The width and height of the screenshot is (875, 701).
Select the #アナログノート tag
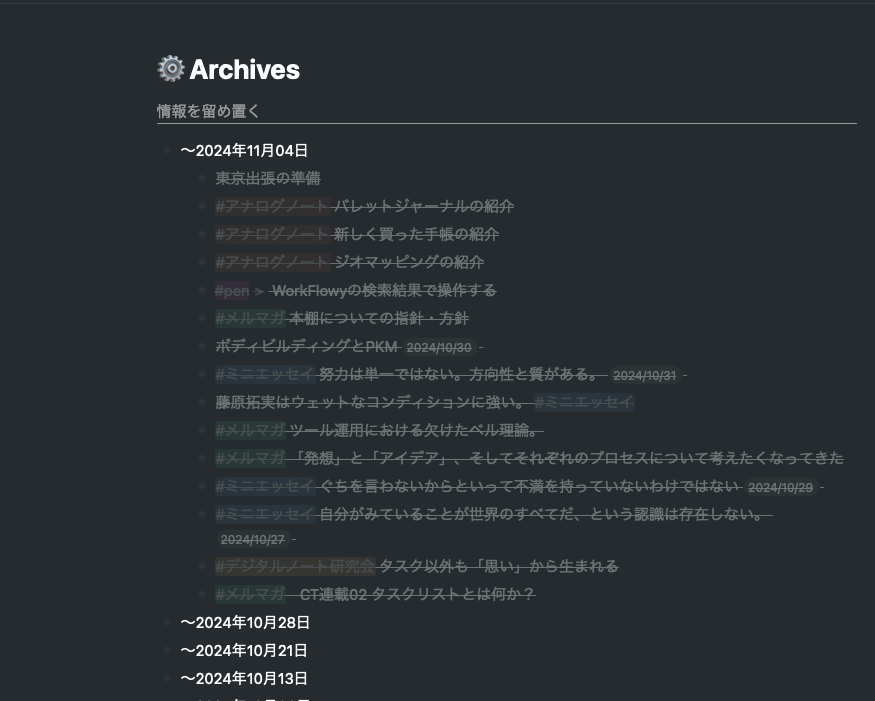[x=271, y=206]
